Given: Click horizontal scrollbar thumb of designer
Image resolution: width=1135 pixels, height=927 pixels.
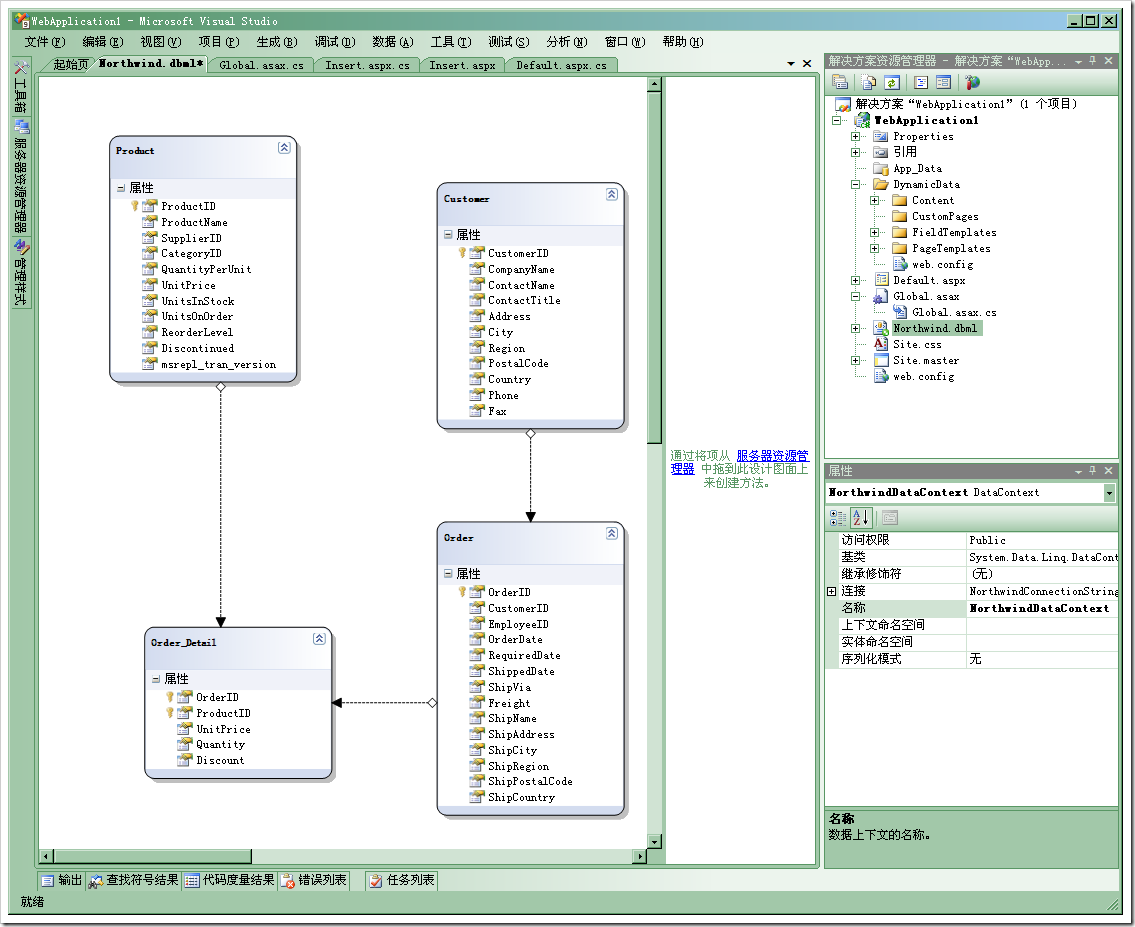Looking at the screenshot, I should coord(153,857).
